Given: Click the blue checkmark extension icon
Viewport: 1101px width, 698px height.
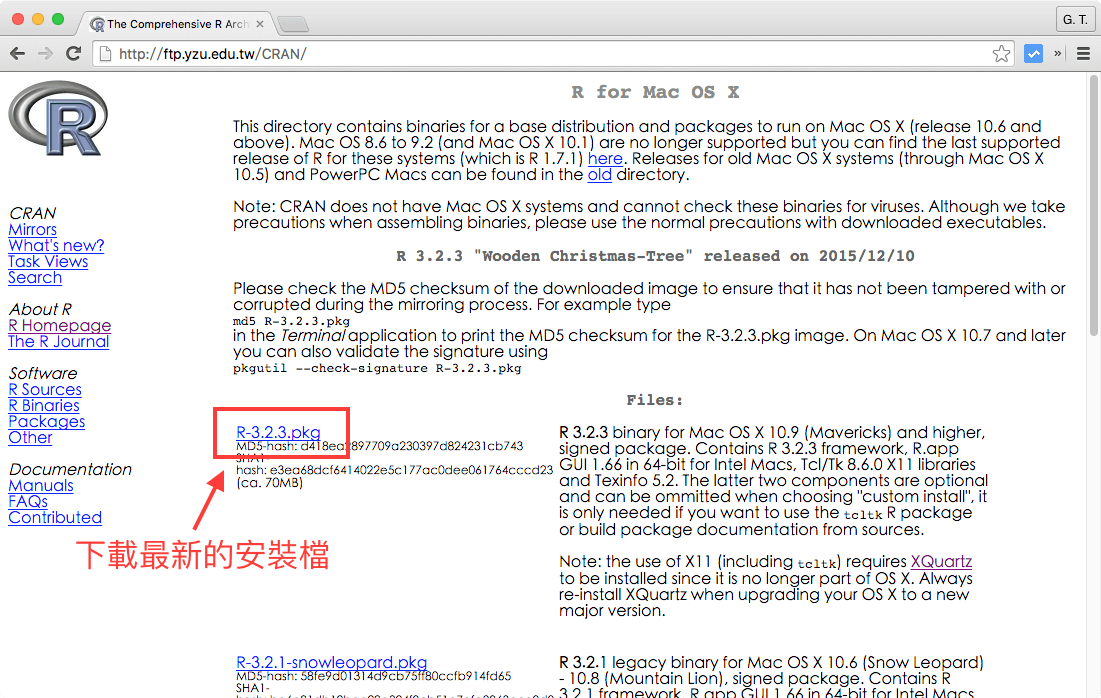Looking at the screenshot, I should point(1033,55).
